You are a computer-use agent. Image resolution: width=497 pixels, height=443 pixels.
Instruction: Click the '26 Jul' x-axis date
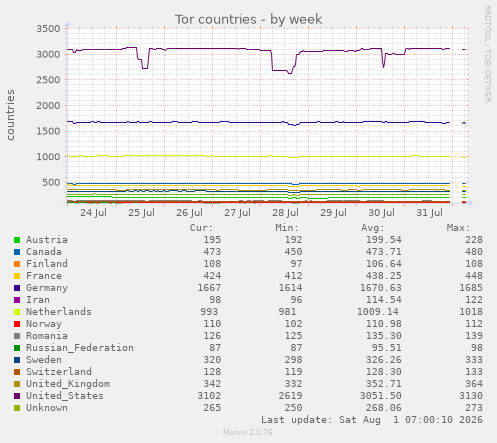(x=189, y=213)
